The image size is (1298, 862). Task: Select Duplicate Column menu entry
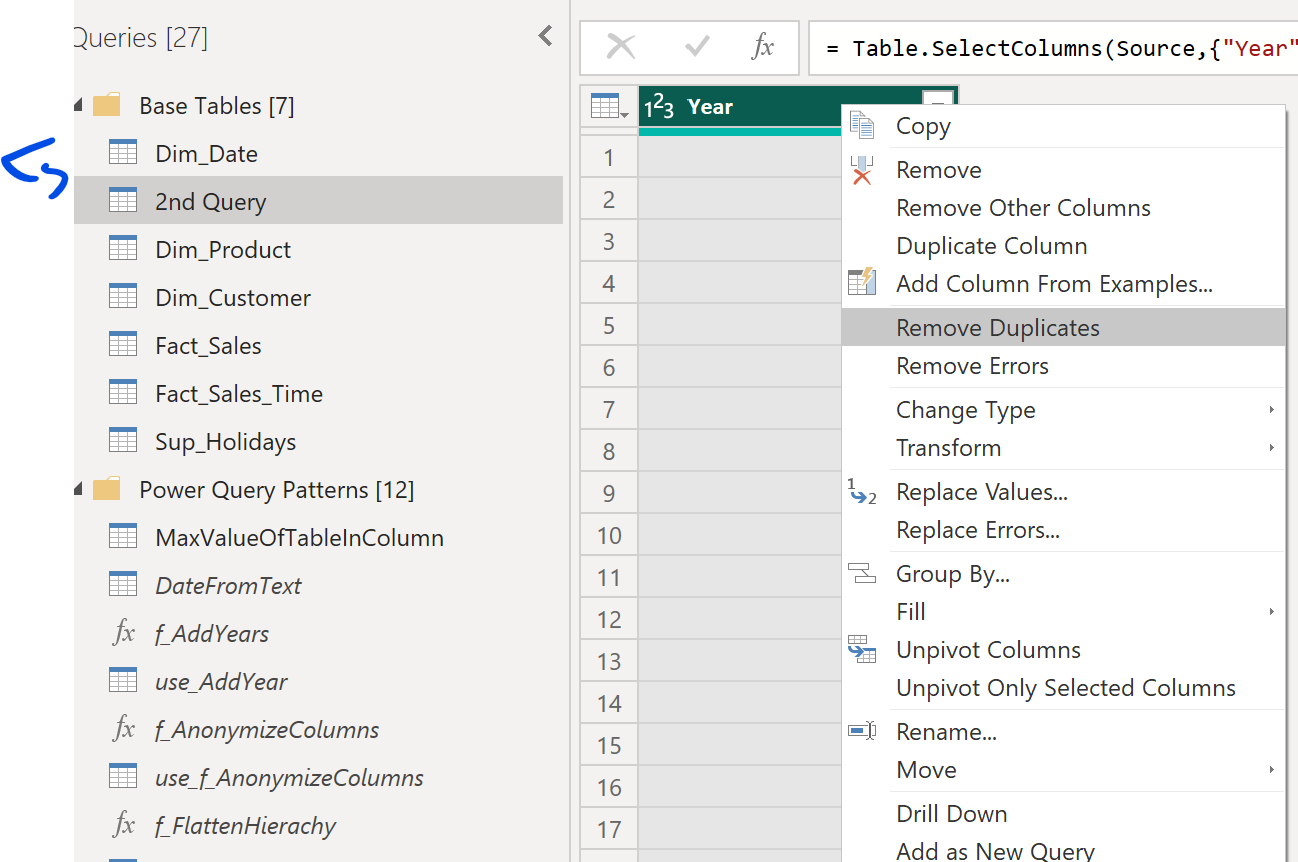tap(1063, 246)
